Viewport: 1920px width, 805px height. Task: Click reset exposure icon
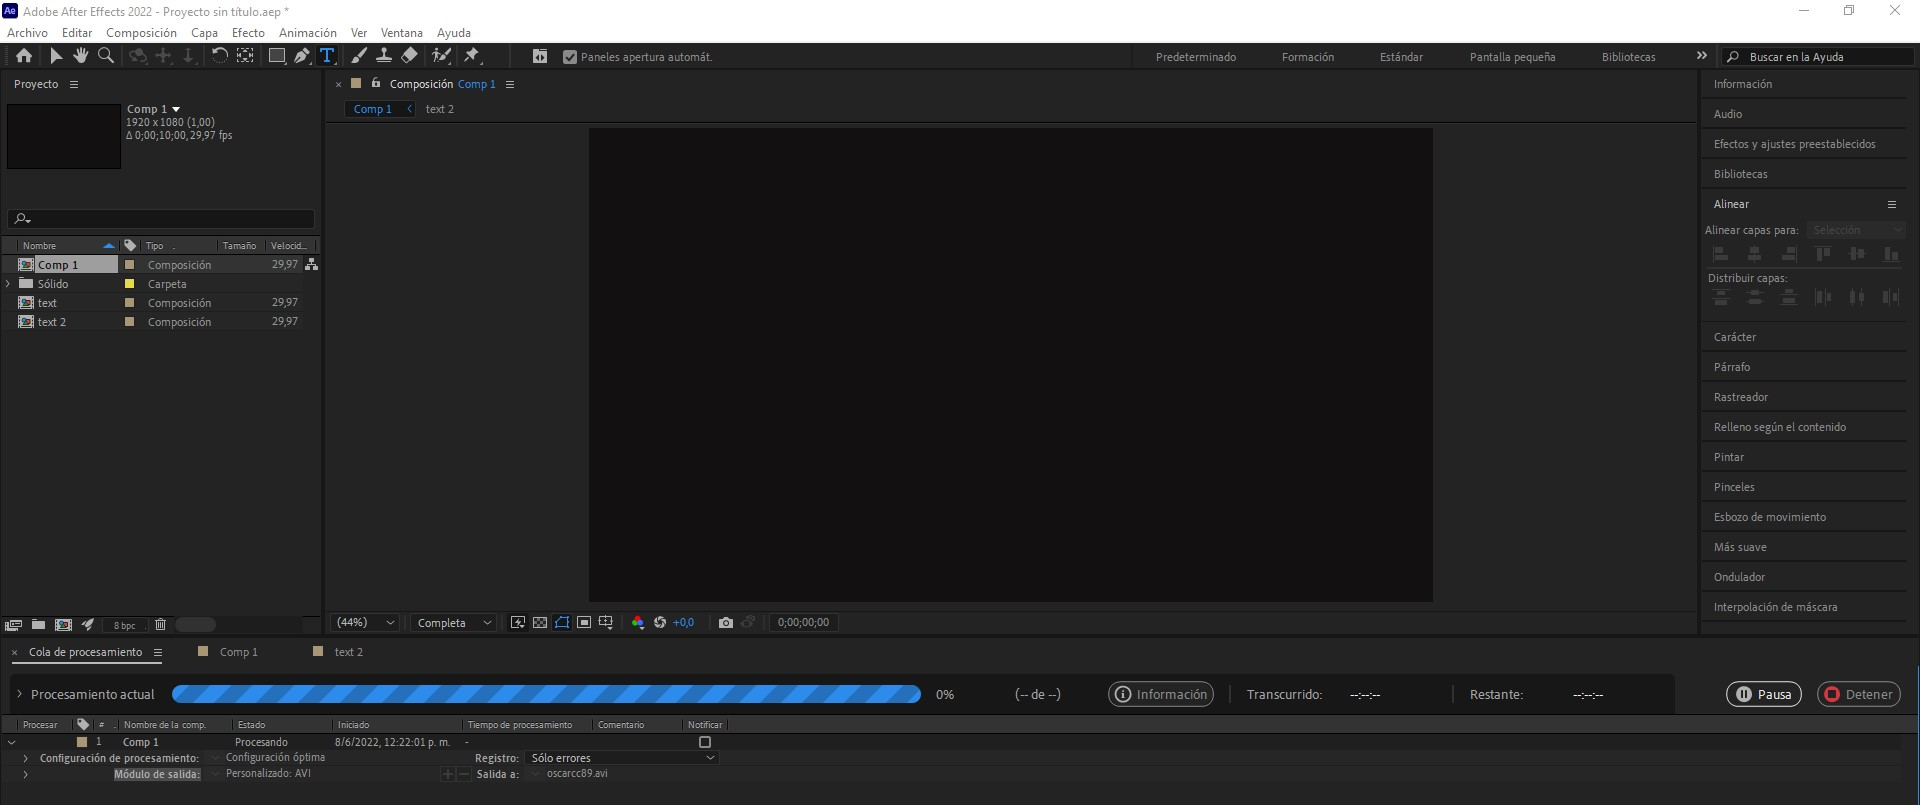click(660, 622)
